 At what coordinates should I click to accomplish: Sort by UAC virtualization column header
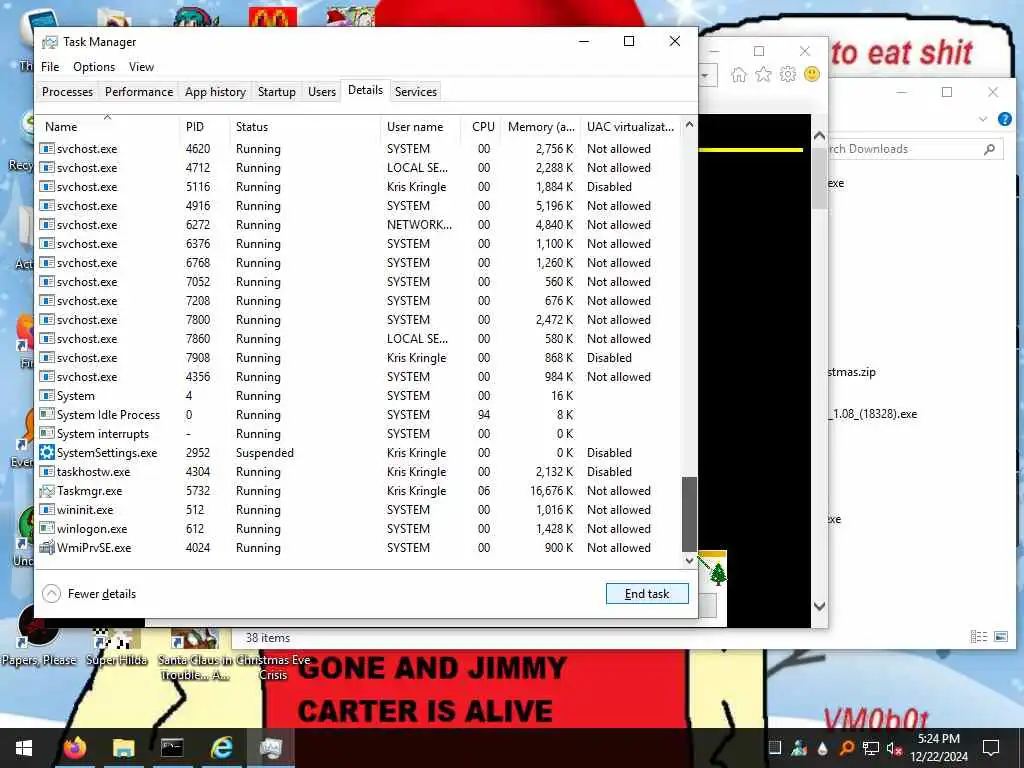(x=630, y=127)
